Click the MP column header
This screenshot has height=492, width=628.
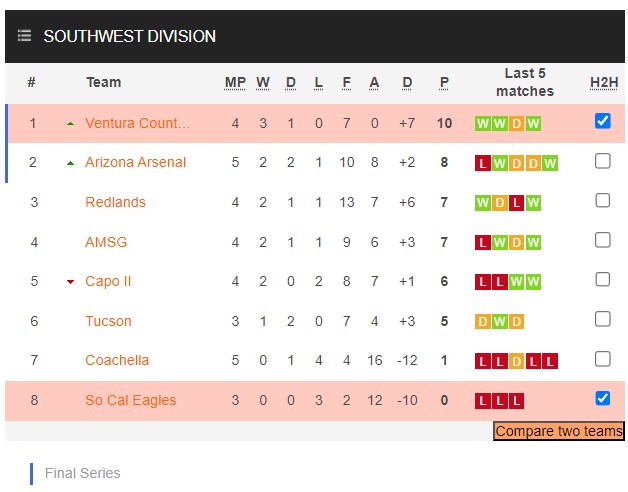point(235,82)
